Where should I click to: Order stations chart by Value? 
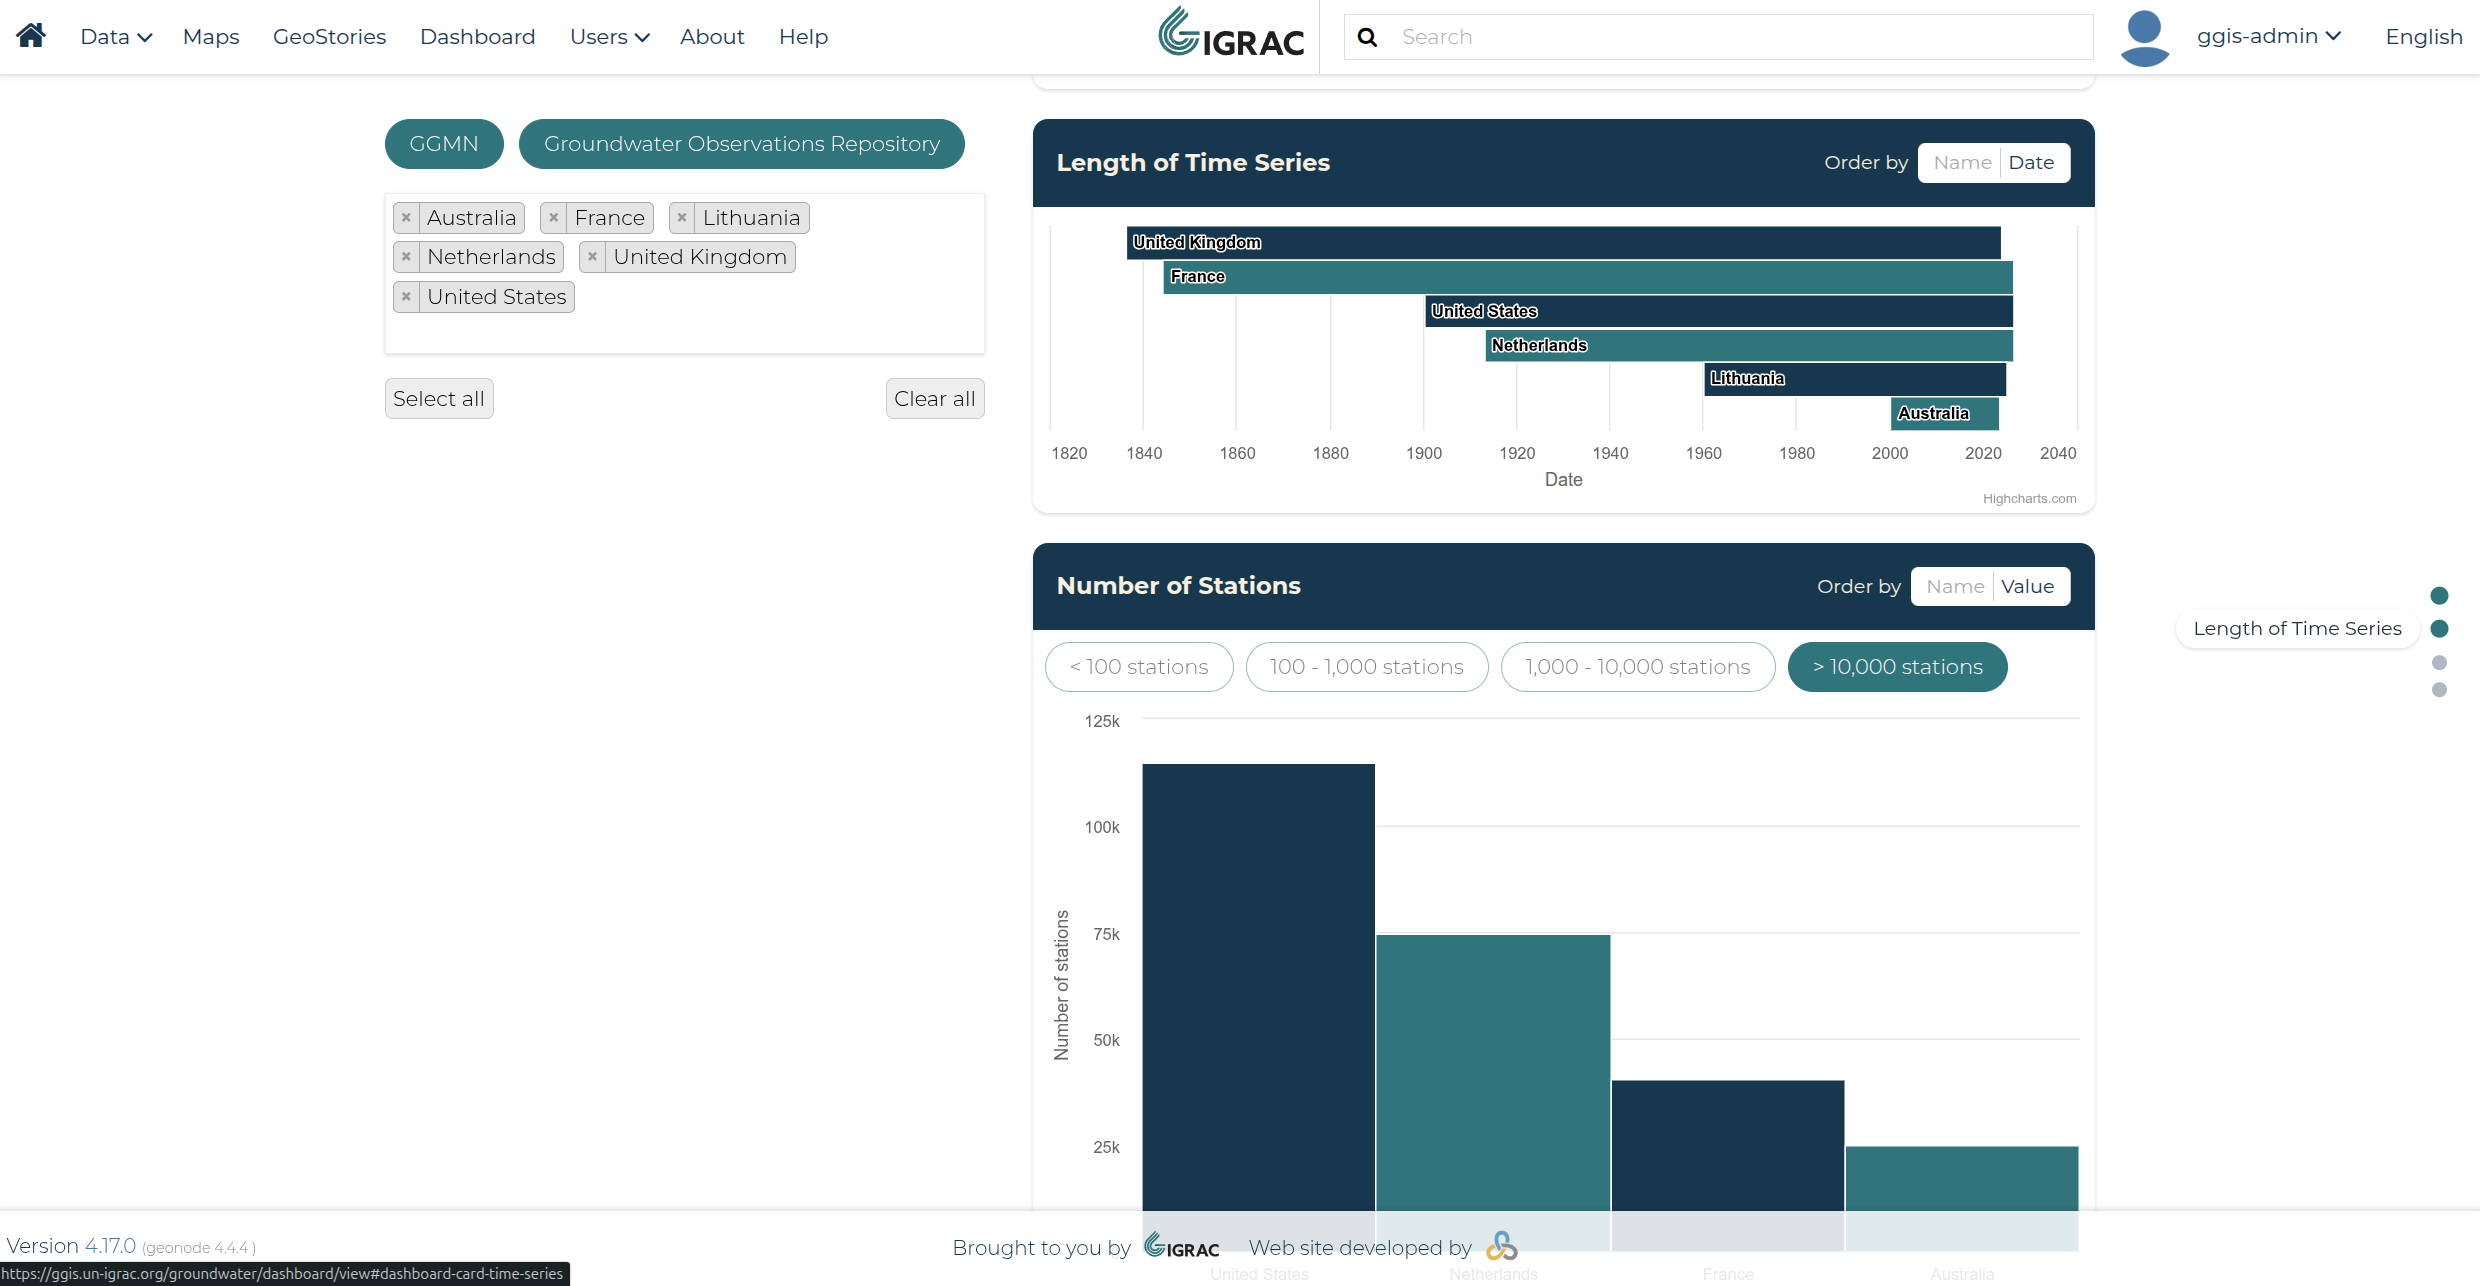tap(2028, 587)
